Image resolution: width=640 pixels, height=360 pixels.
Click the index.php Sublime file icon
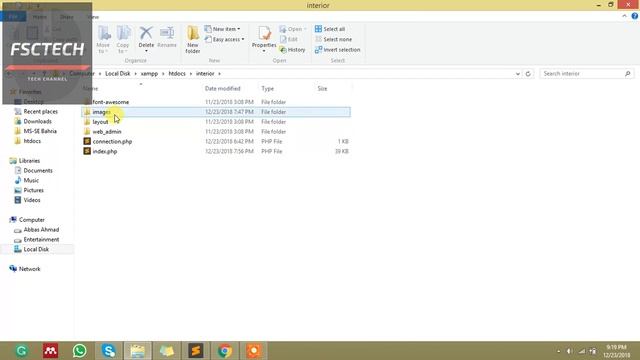click(x=87, y=151)
